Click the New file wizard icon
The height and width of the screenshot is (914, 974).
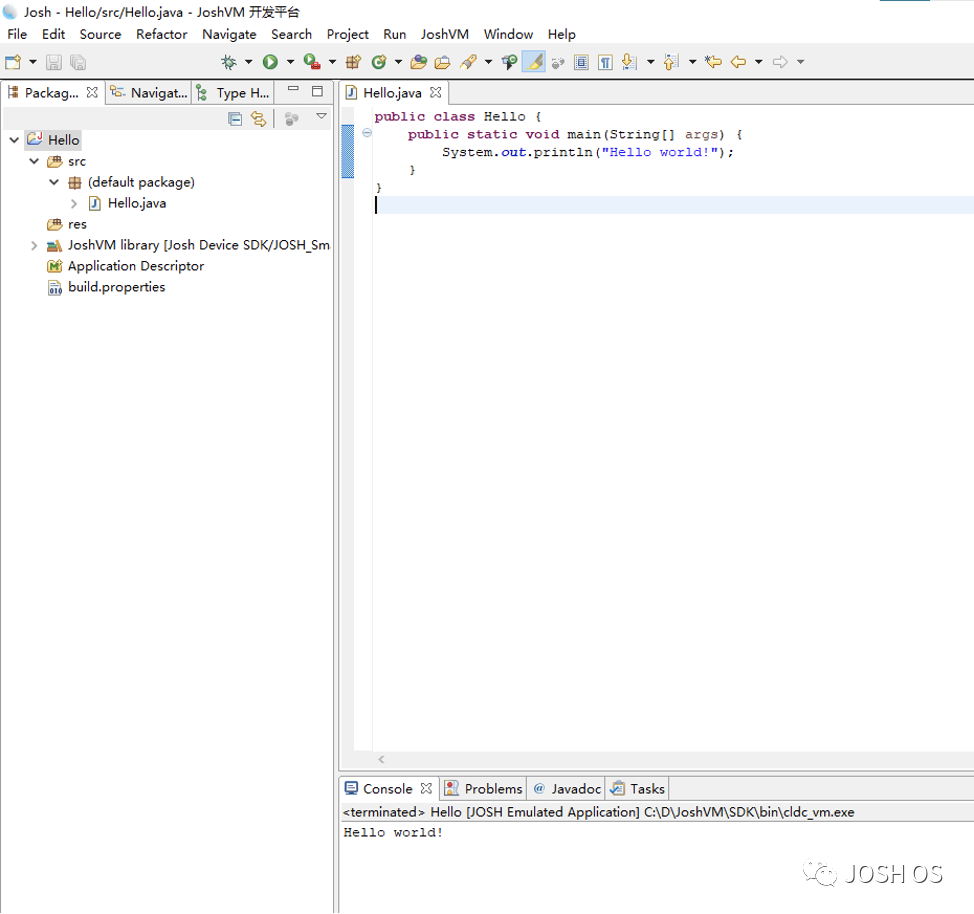(x=13, y=62)
